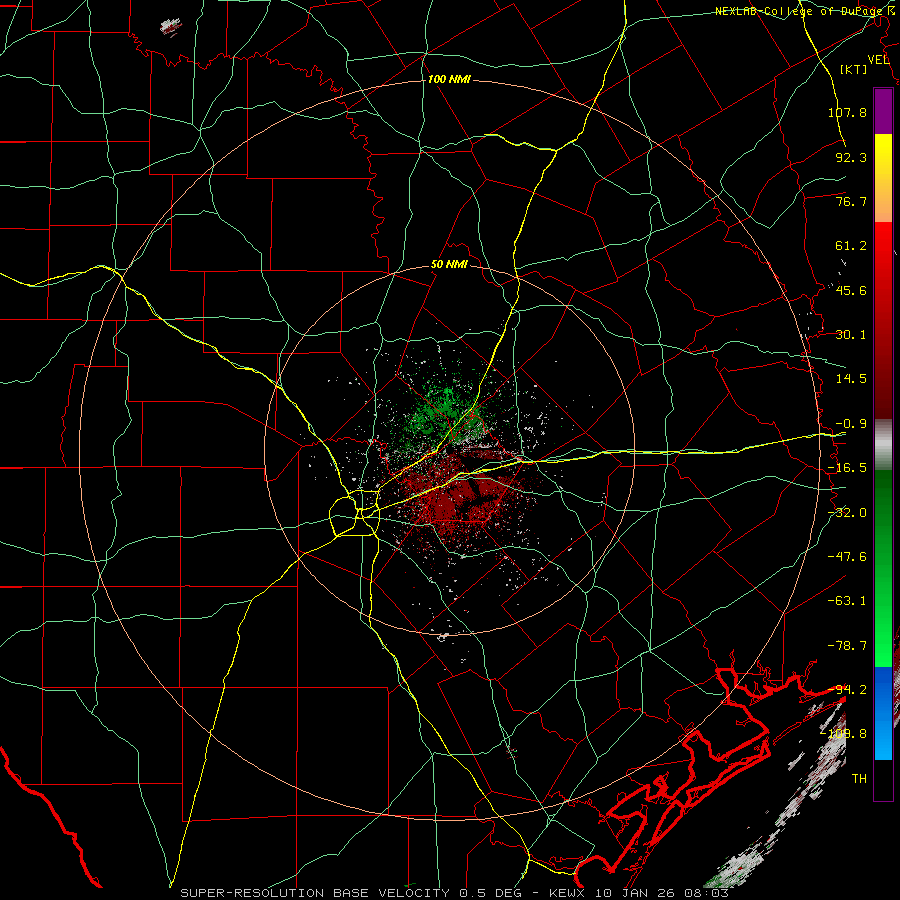Click the -32.0 legend value

pos(847,513)
